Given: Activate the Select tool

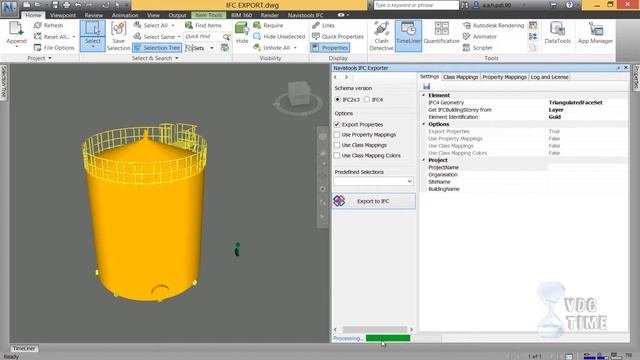Looking at the screenshot, I should [93, 36].
